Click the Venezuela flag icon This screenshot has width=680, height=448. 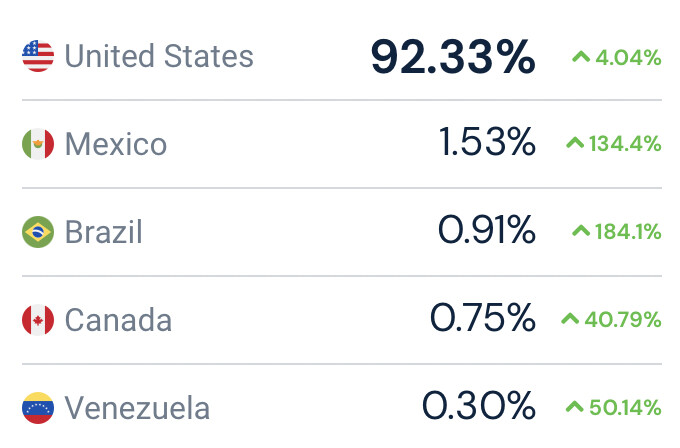point(38,408)
